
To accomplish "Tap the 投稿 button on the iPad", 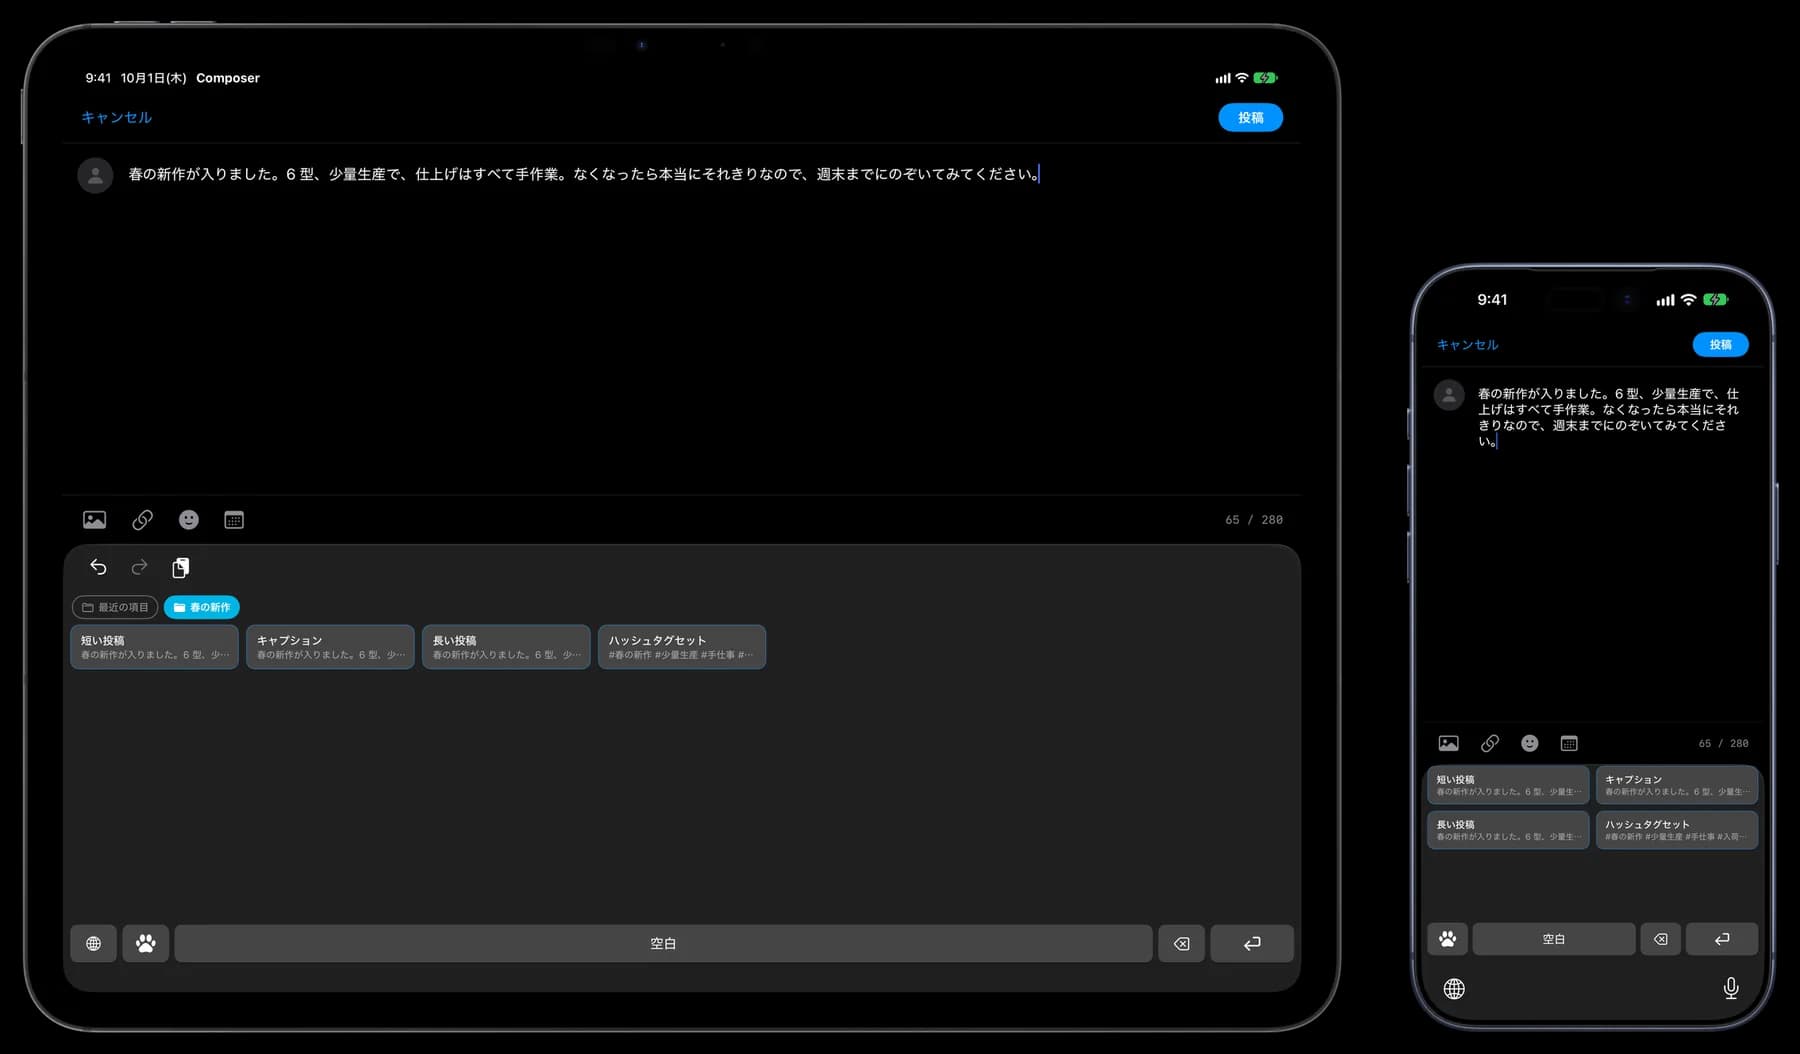I will pos(1250,117).
